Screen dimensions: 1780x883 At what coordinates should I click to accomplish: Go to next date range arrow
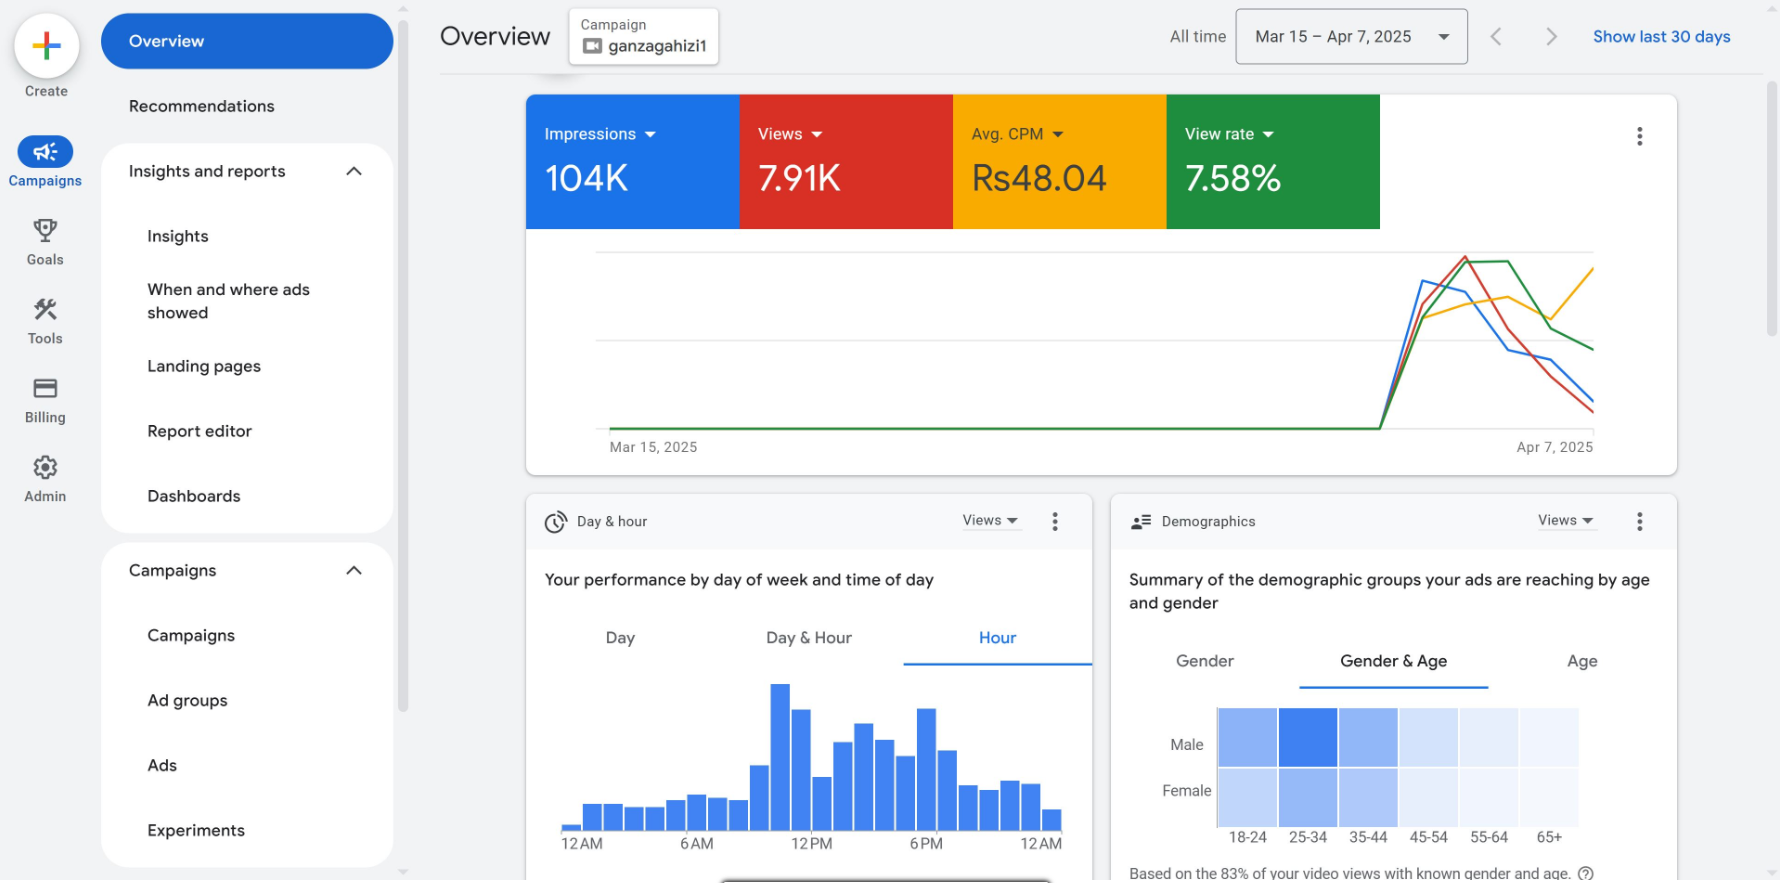click(1551, 37)
